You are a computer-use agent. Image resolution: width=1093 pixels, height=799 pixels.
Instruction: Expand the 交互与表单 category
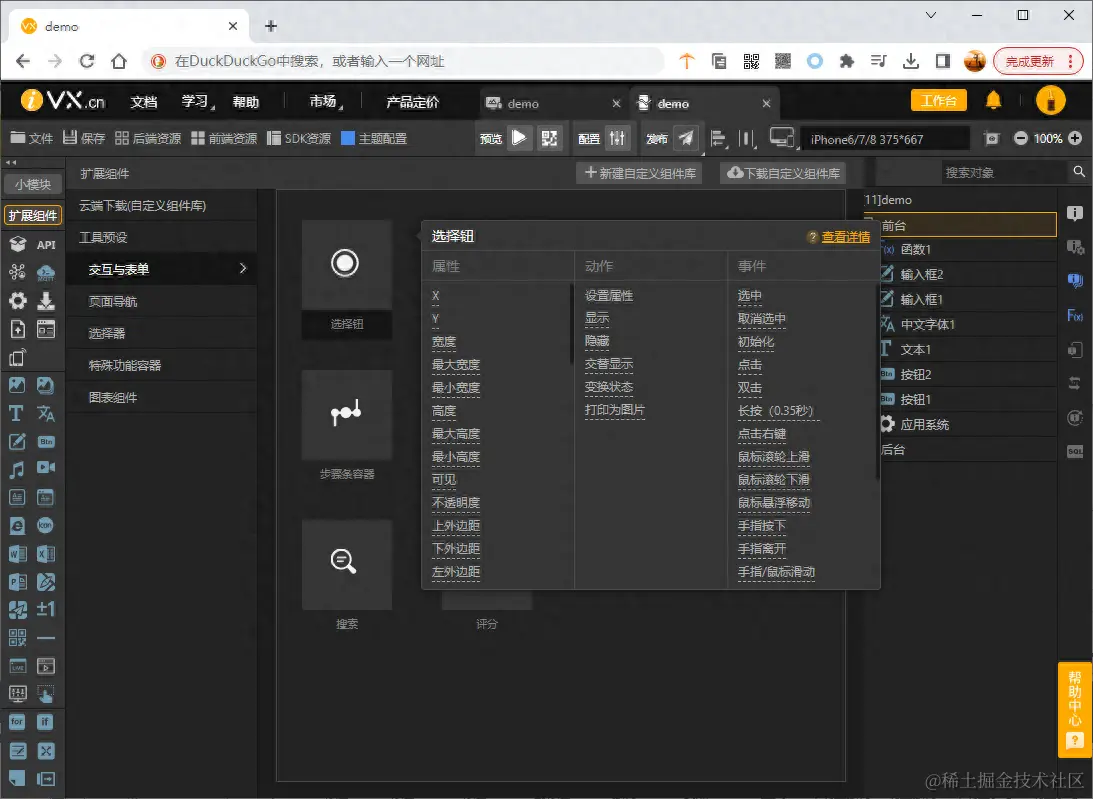tap(162, 269)
